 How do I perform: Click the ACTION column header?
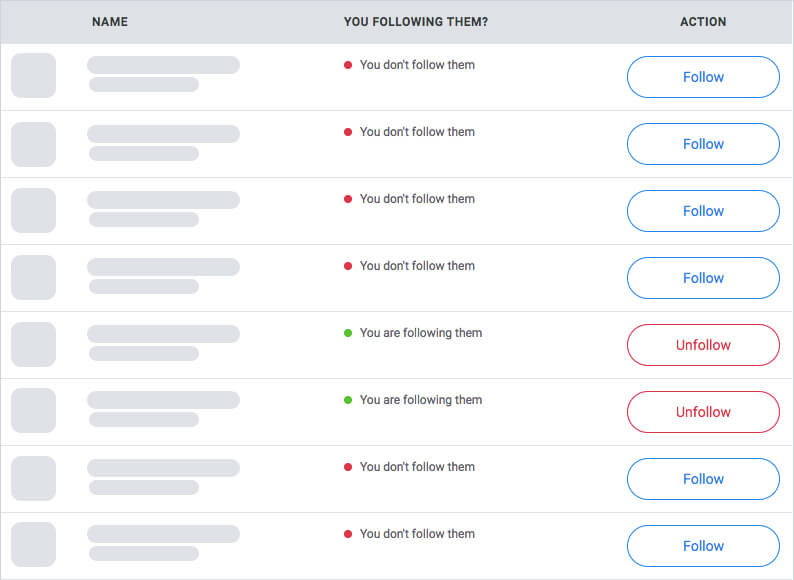[703, 22]
